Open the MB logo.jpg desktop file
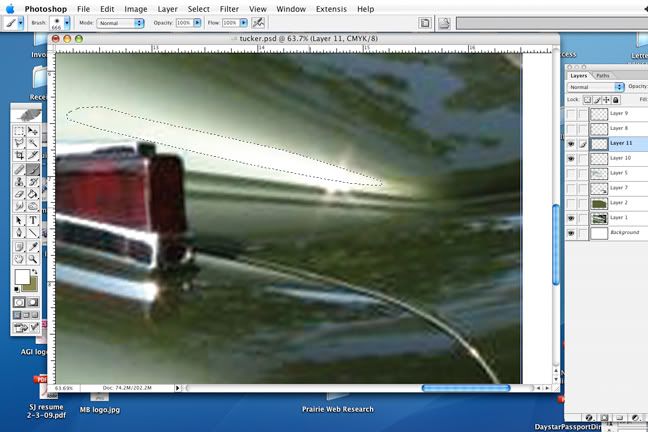The height and width of the screenshot is (432, 648). click(100, 404)
